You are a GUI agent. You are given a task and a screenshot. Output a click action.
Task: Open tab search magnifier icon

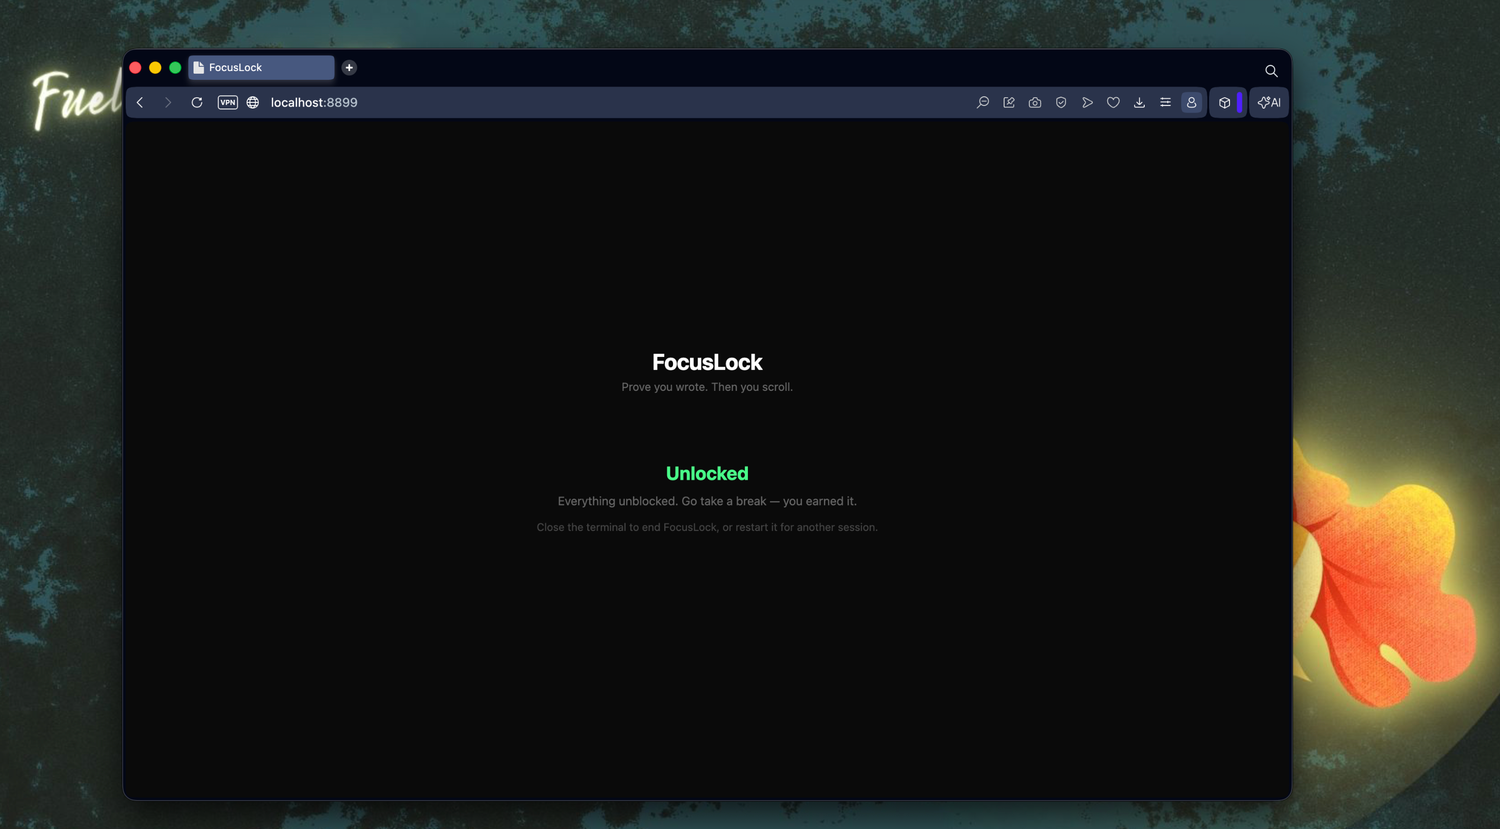(1271, 71)
